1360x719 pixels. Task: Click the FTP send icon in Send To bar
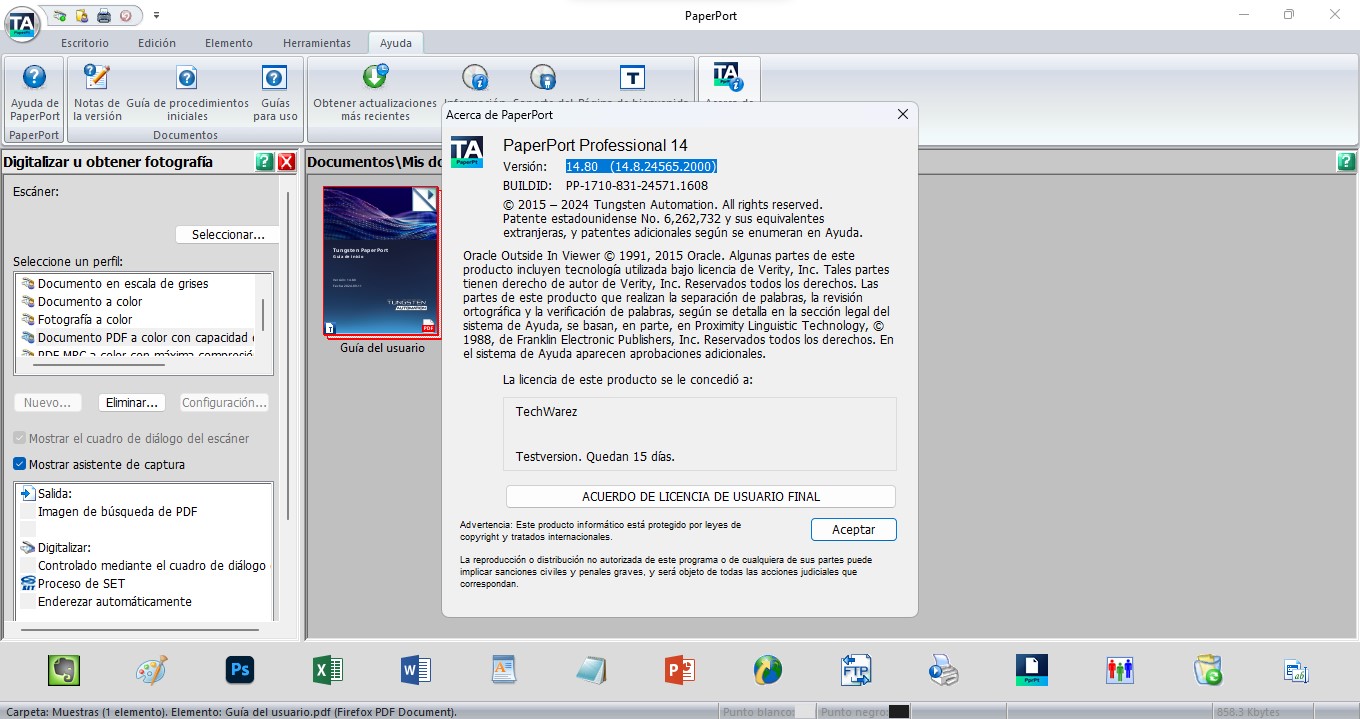pyautogui.click(x=855, y=670)
